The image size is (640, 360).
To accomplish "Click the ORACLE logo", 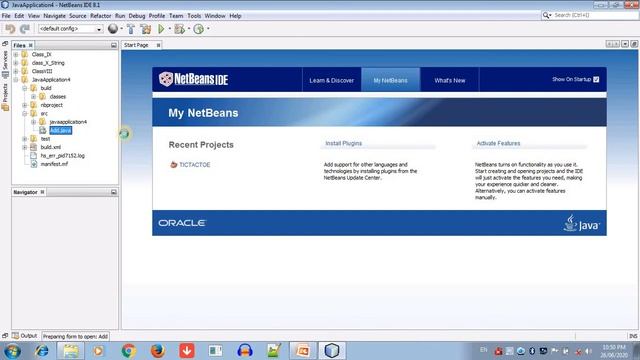I will (x=182, y=223).
